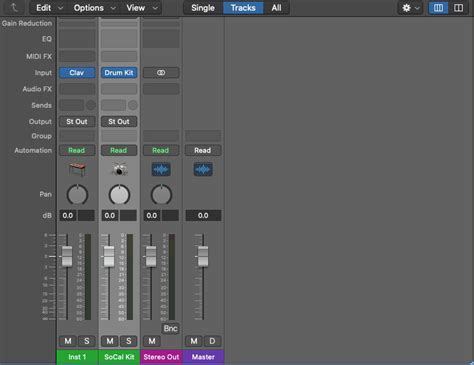Click the Bnc bounce button
The image size is (474, 365).
pos(170,329)
